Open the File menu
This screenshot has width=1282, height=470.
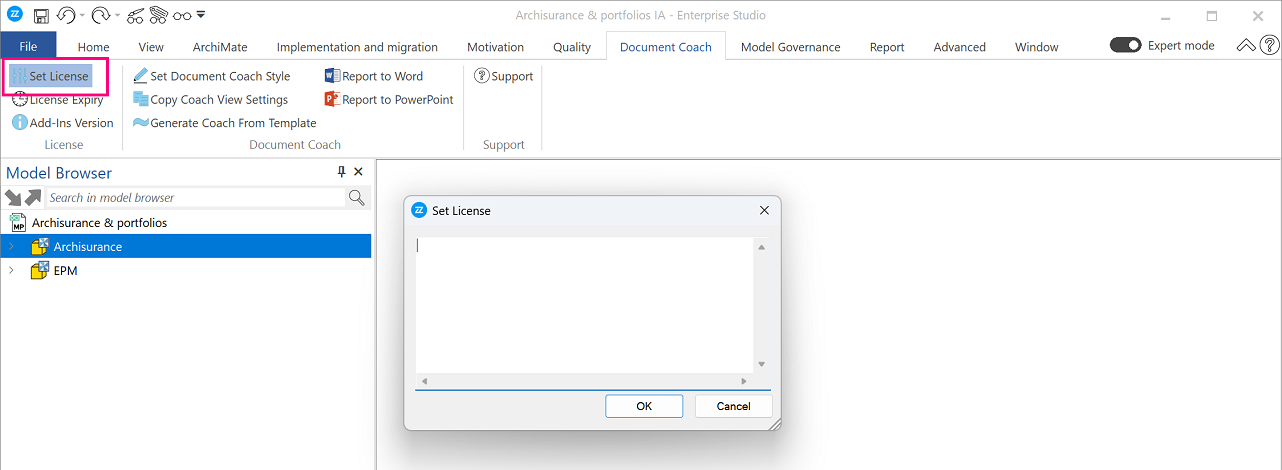tap(28, 46)
